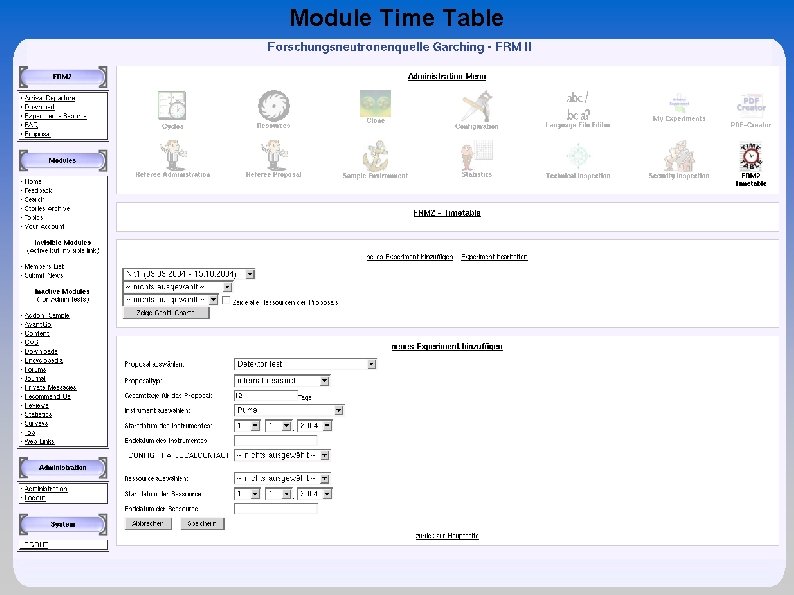Click the resource end date field
The height and width of the screenshot is (595, 794).
click(275, 508)
